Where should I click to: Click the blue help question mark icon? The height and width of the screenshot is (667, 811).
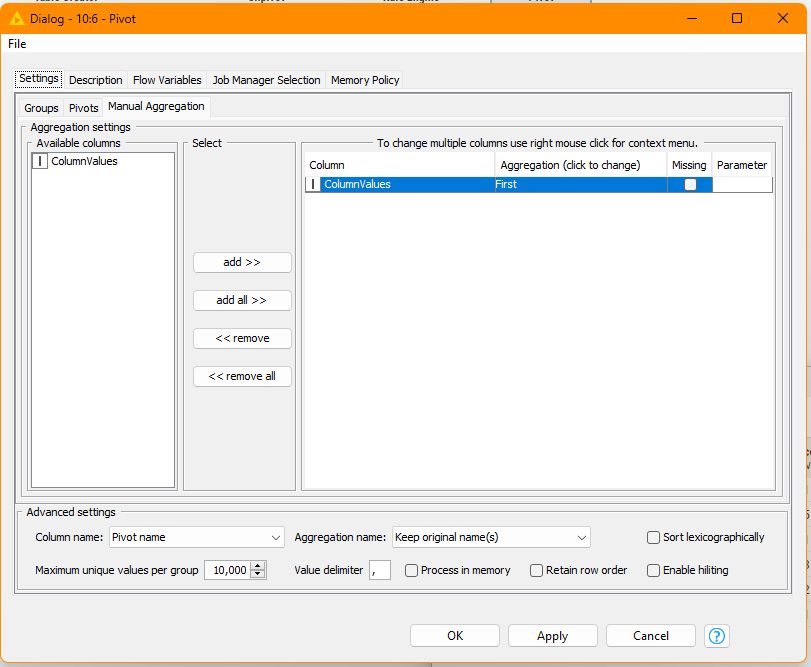point(716,636)
